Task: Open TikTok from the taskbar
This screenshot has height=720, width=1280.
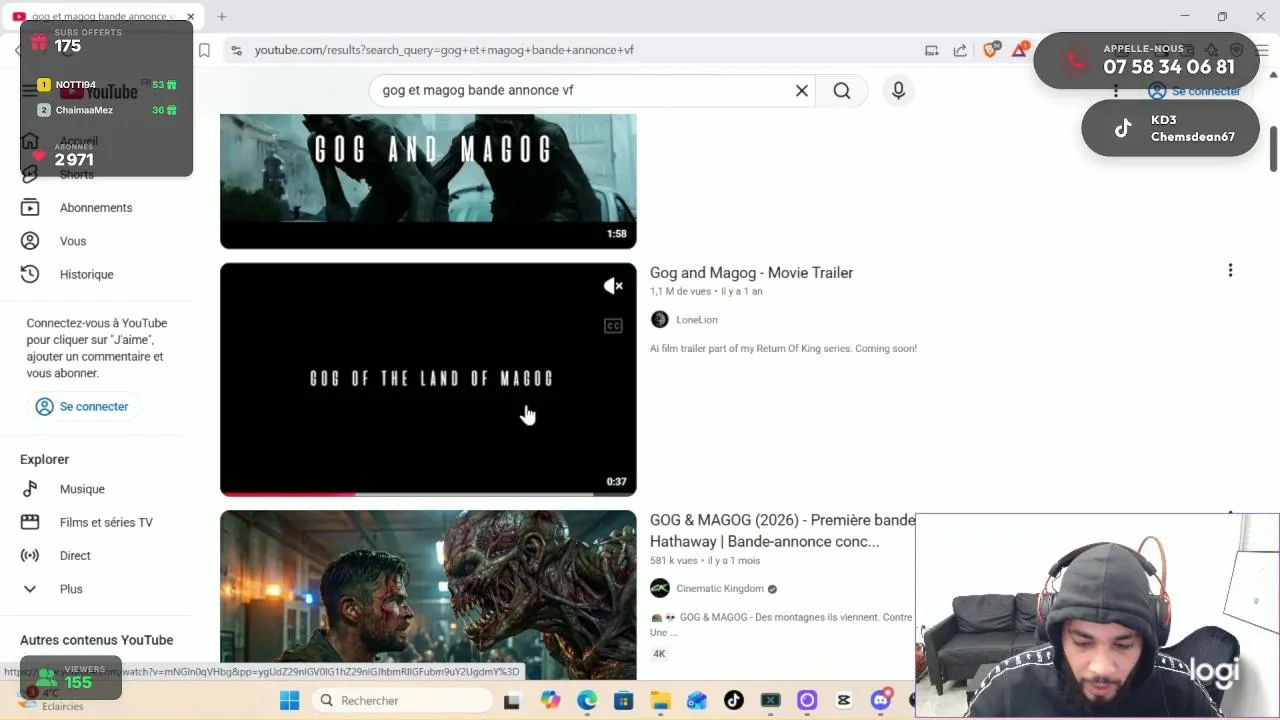Action: coord(734,701)
